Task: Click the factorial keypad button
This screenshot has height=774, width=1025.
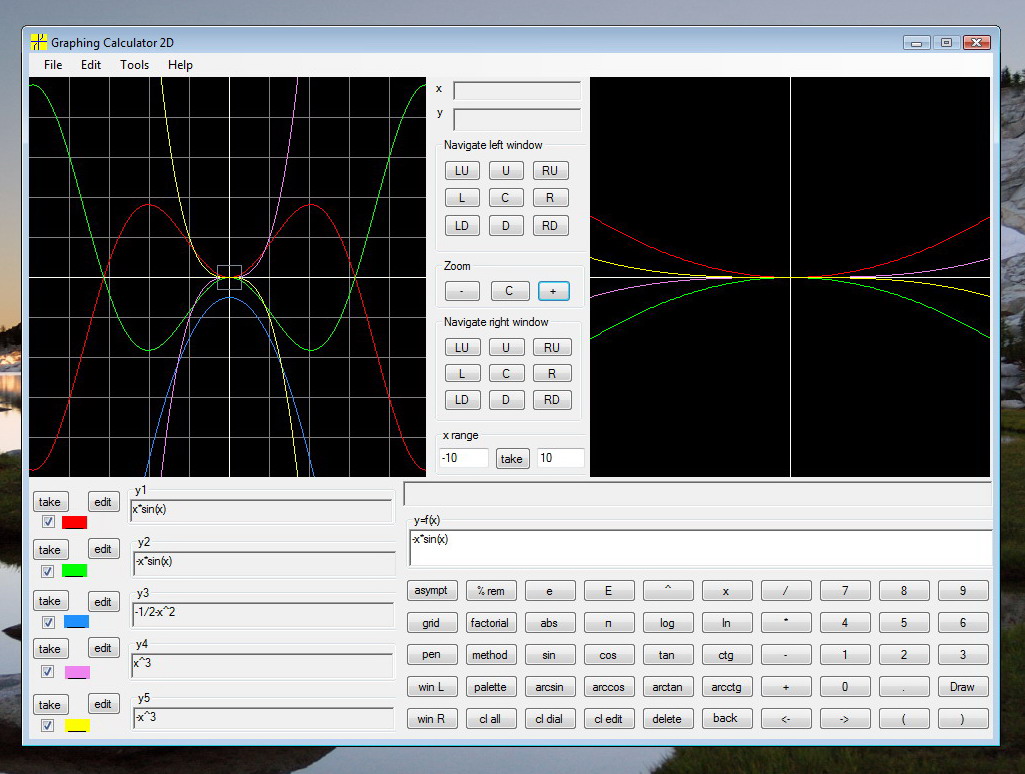Action: tap(491, 622)
